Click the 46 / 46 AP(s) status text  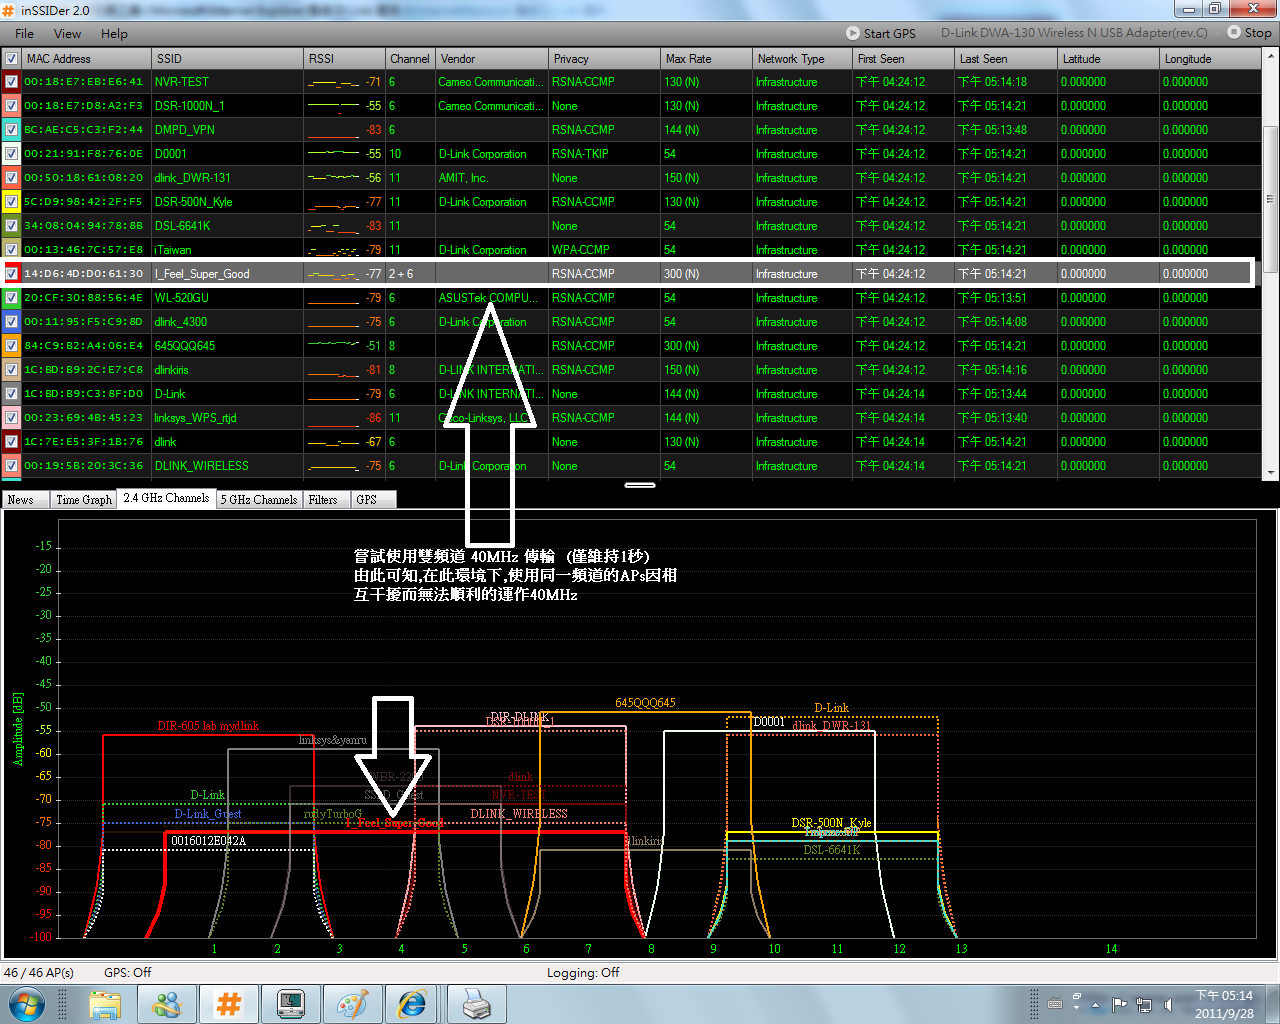[39, 972]
